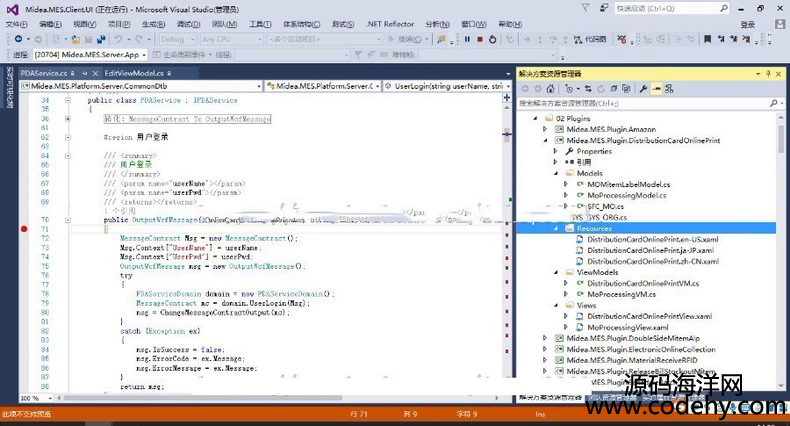The width and height of the screenshot is (790, 426).
Task: Collapse the ViewModels folder node
Action: [x=556, y=272]
